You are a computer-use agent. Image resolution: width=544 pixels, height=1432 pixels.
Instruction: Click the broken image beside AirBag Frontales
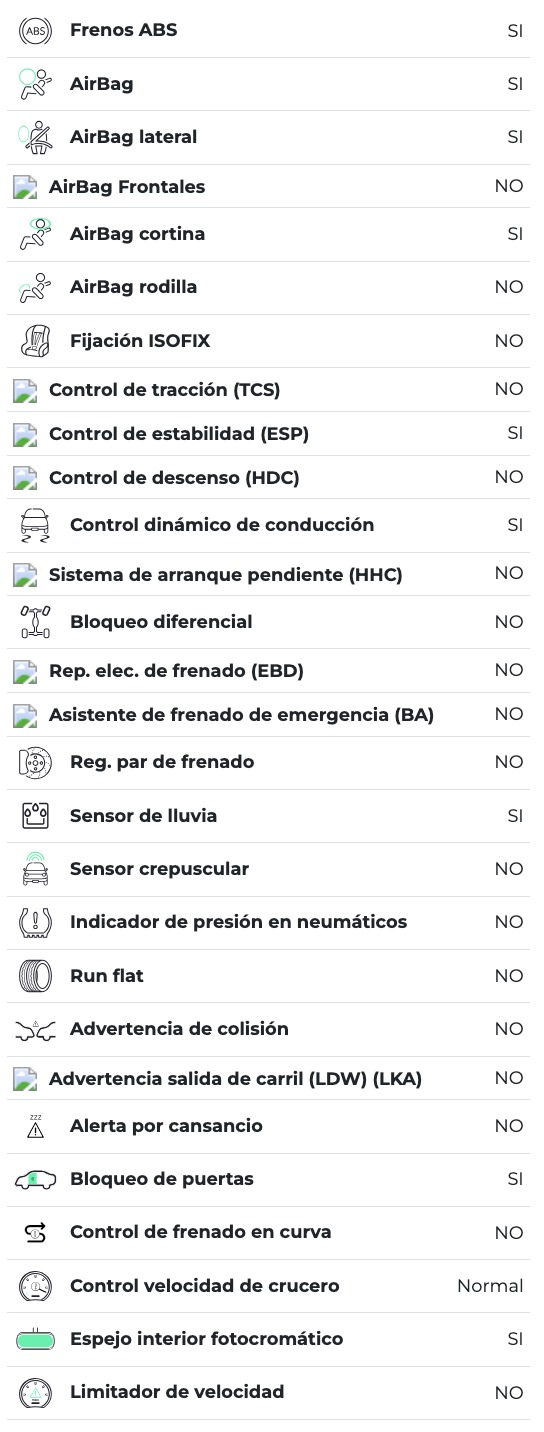25,187
